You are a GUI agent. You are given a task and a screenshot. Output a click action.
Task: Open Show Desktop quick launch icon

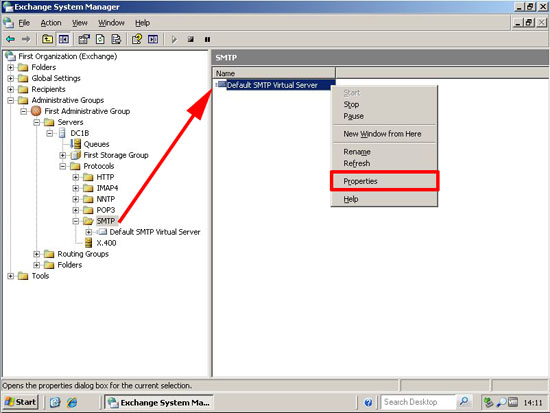tap(55, 402)
